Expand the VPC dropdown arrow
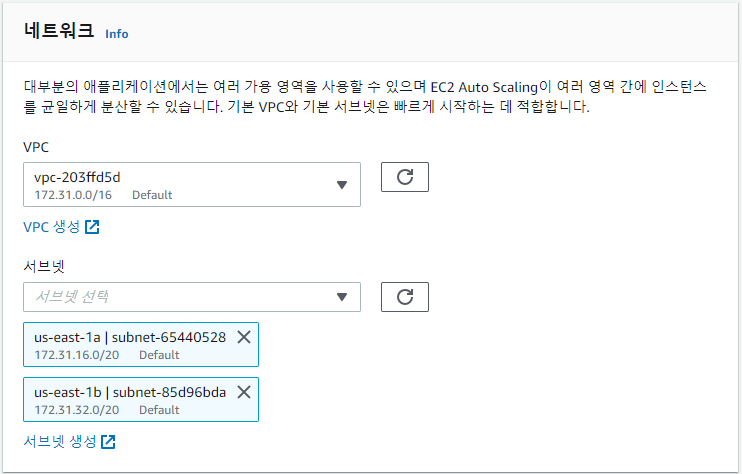The height and width of the screenshot is (474, 742). point(342,184)
